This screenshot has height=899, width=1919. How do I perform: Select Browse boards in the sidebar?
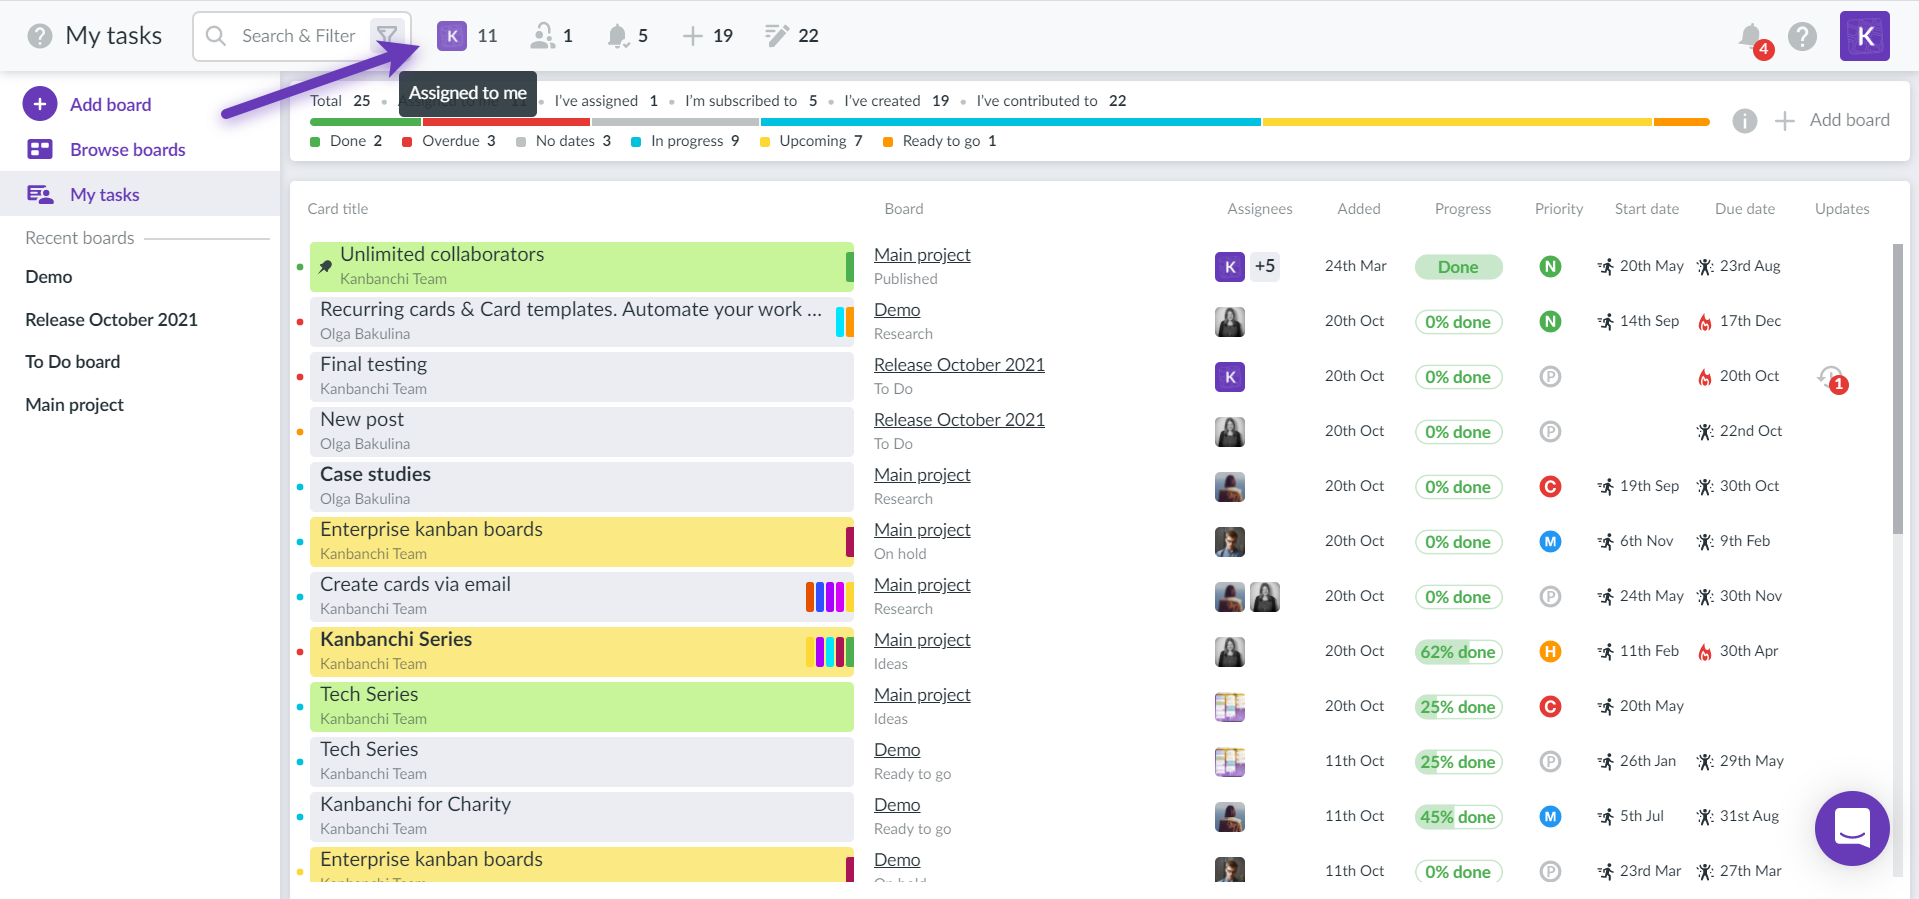point(128,149)
